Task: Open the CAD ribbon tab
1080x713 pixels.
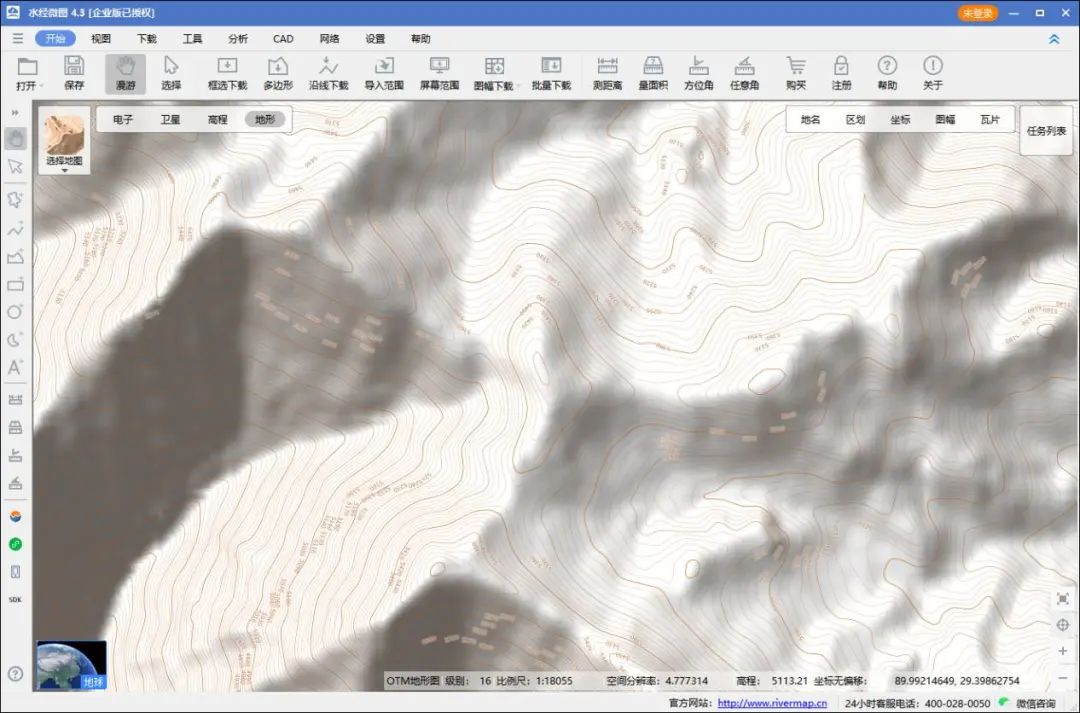Action: 283,39
